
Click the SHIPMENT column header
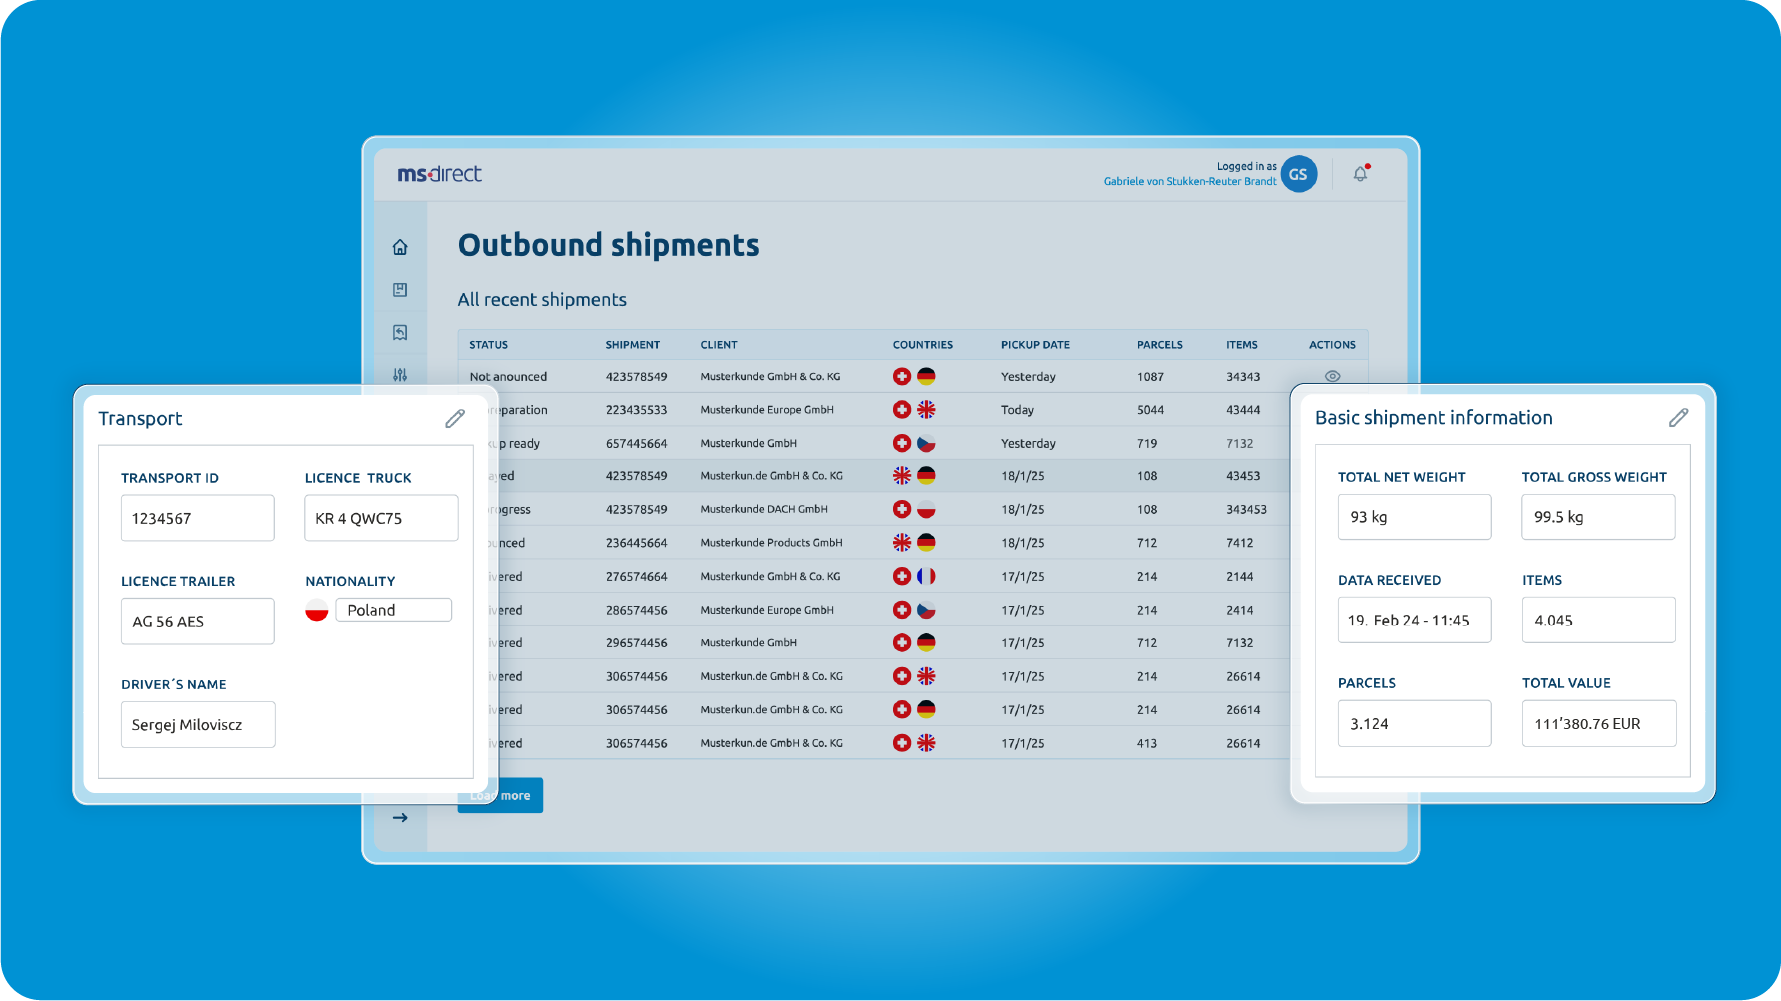[x=633, y=345]
